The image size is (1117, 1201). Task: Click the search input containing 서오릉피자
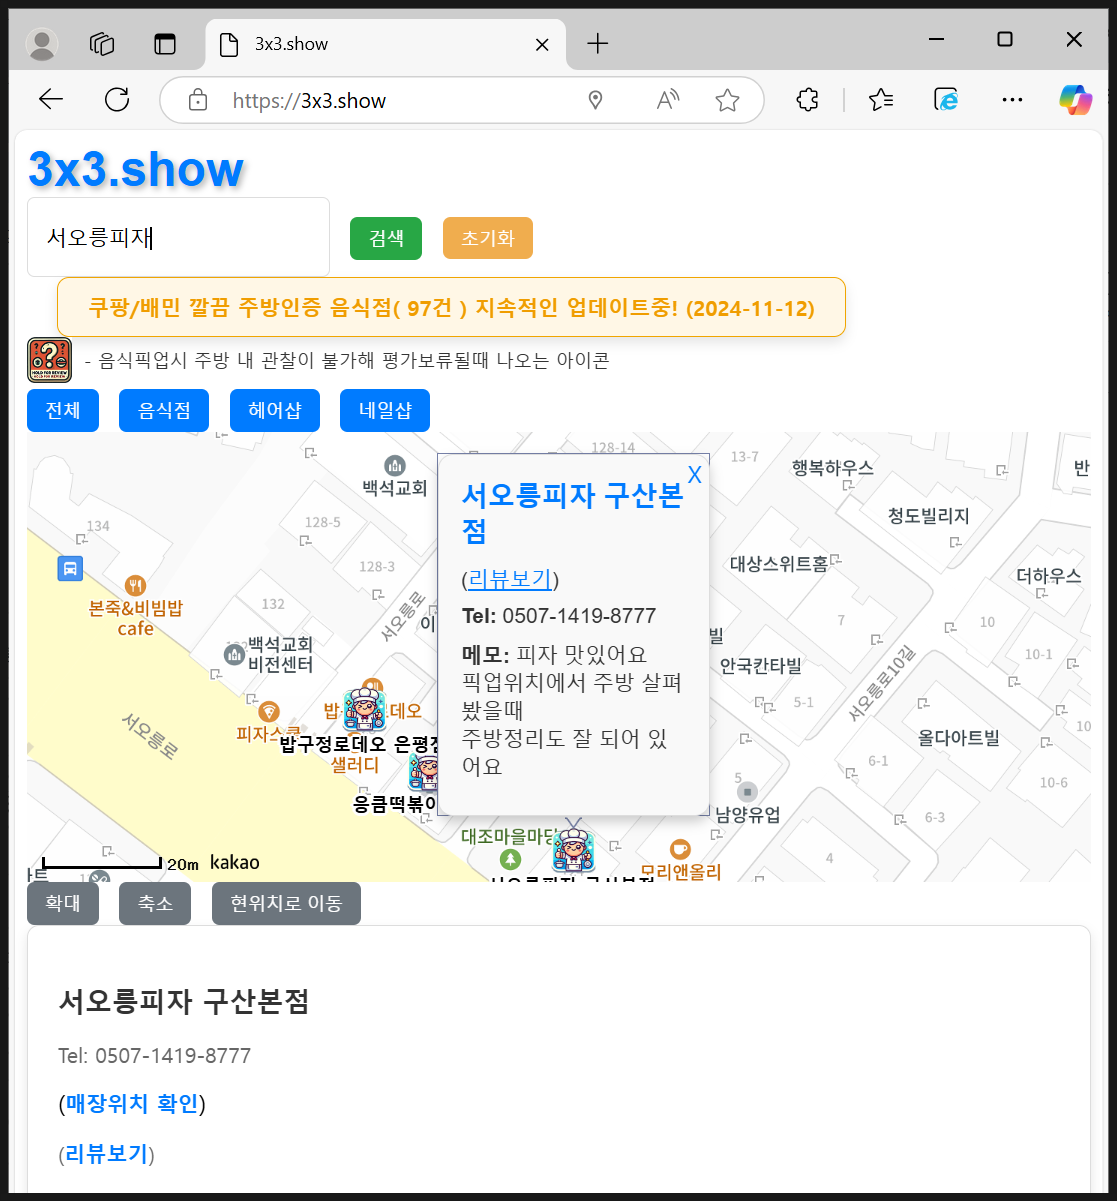[x=178, y=238]
